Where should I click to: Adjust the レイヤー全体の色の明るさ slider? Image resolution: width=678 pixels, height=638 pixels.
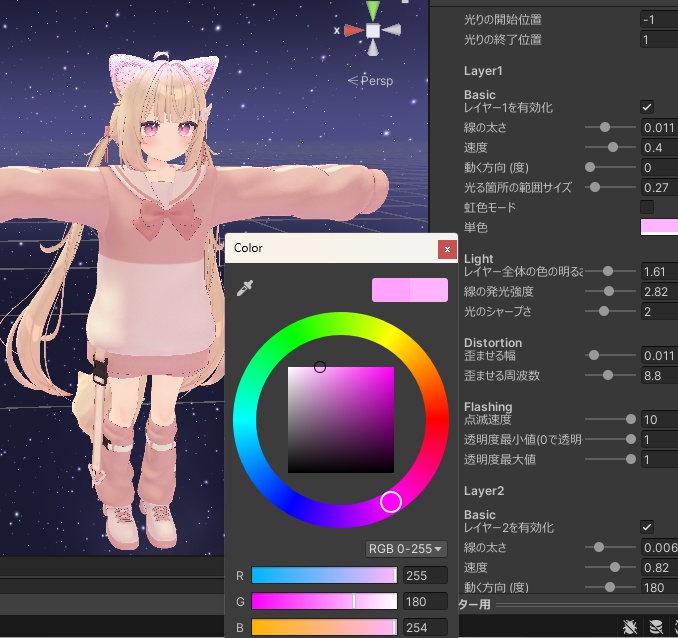pos(611,271)
